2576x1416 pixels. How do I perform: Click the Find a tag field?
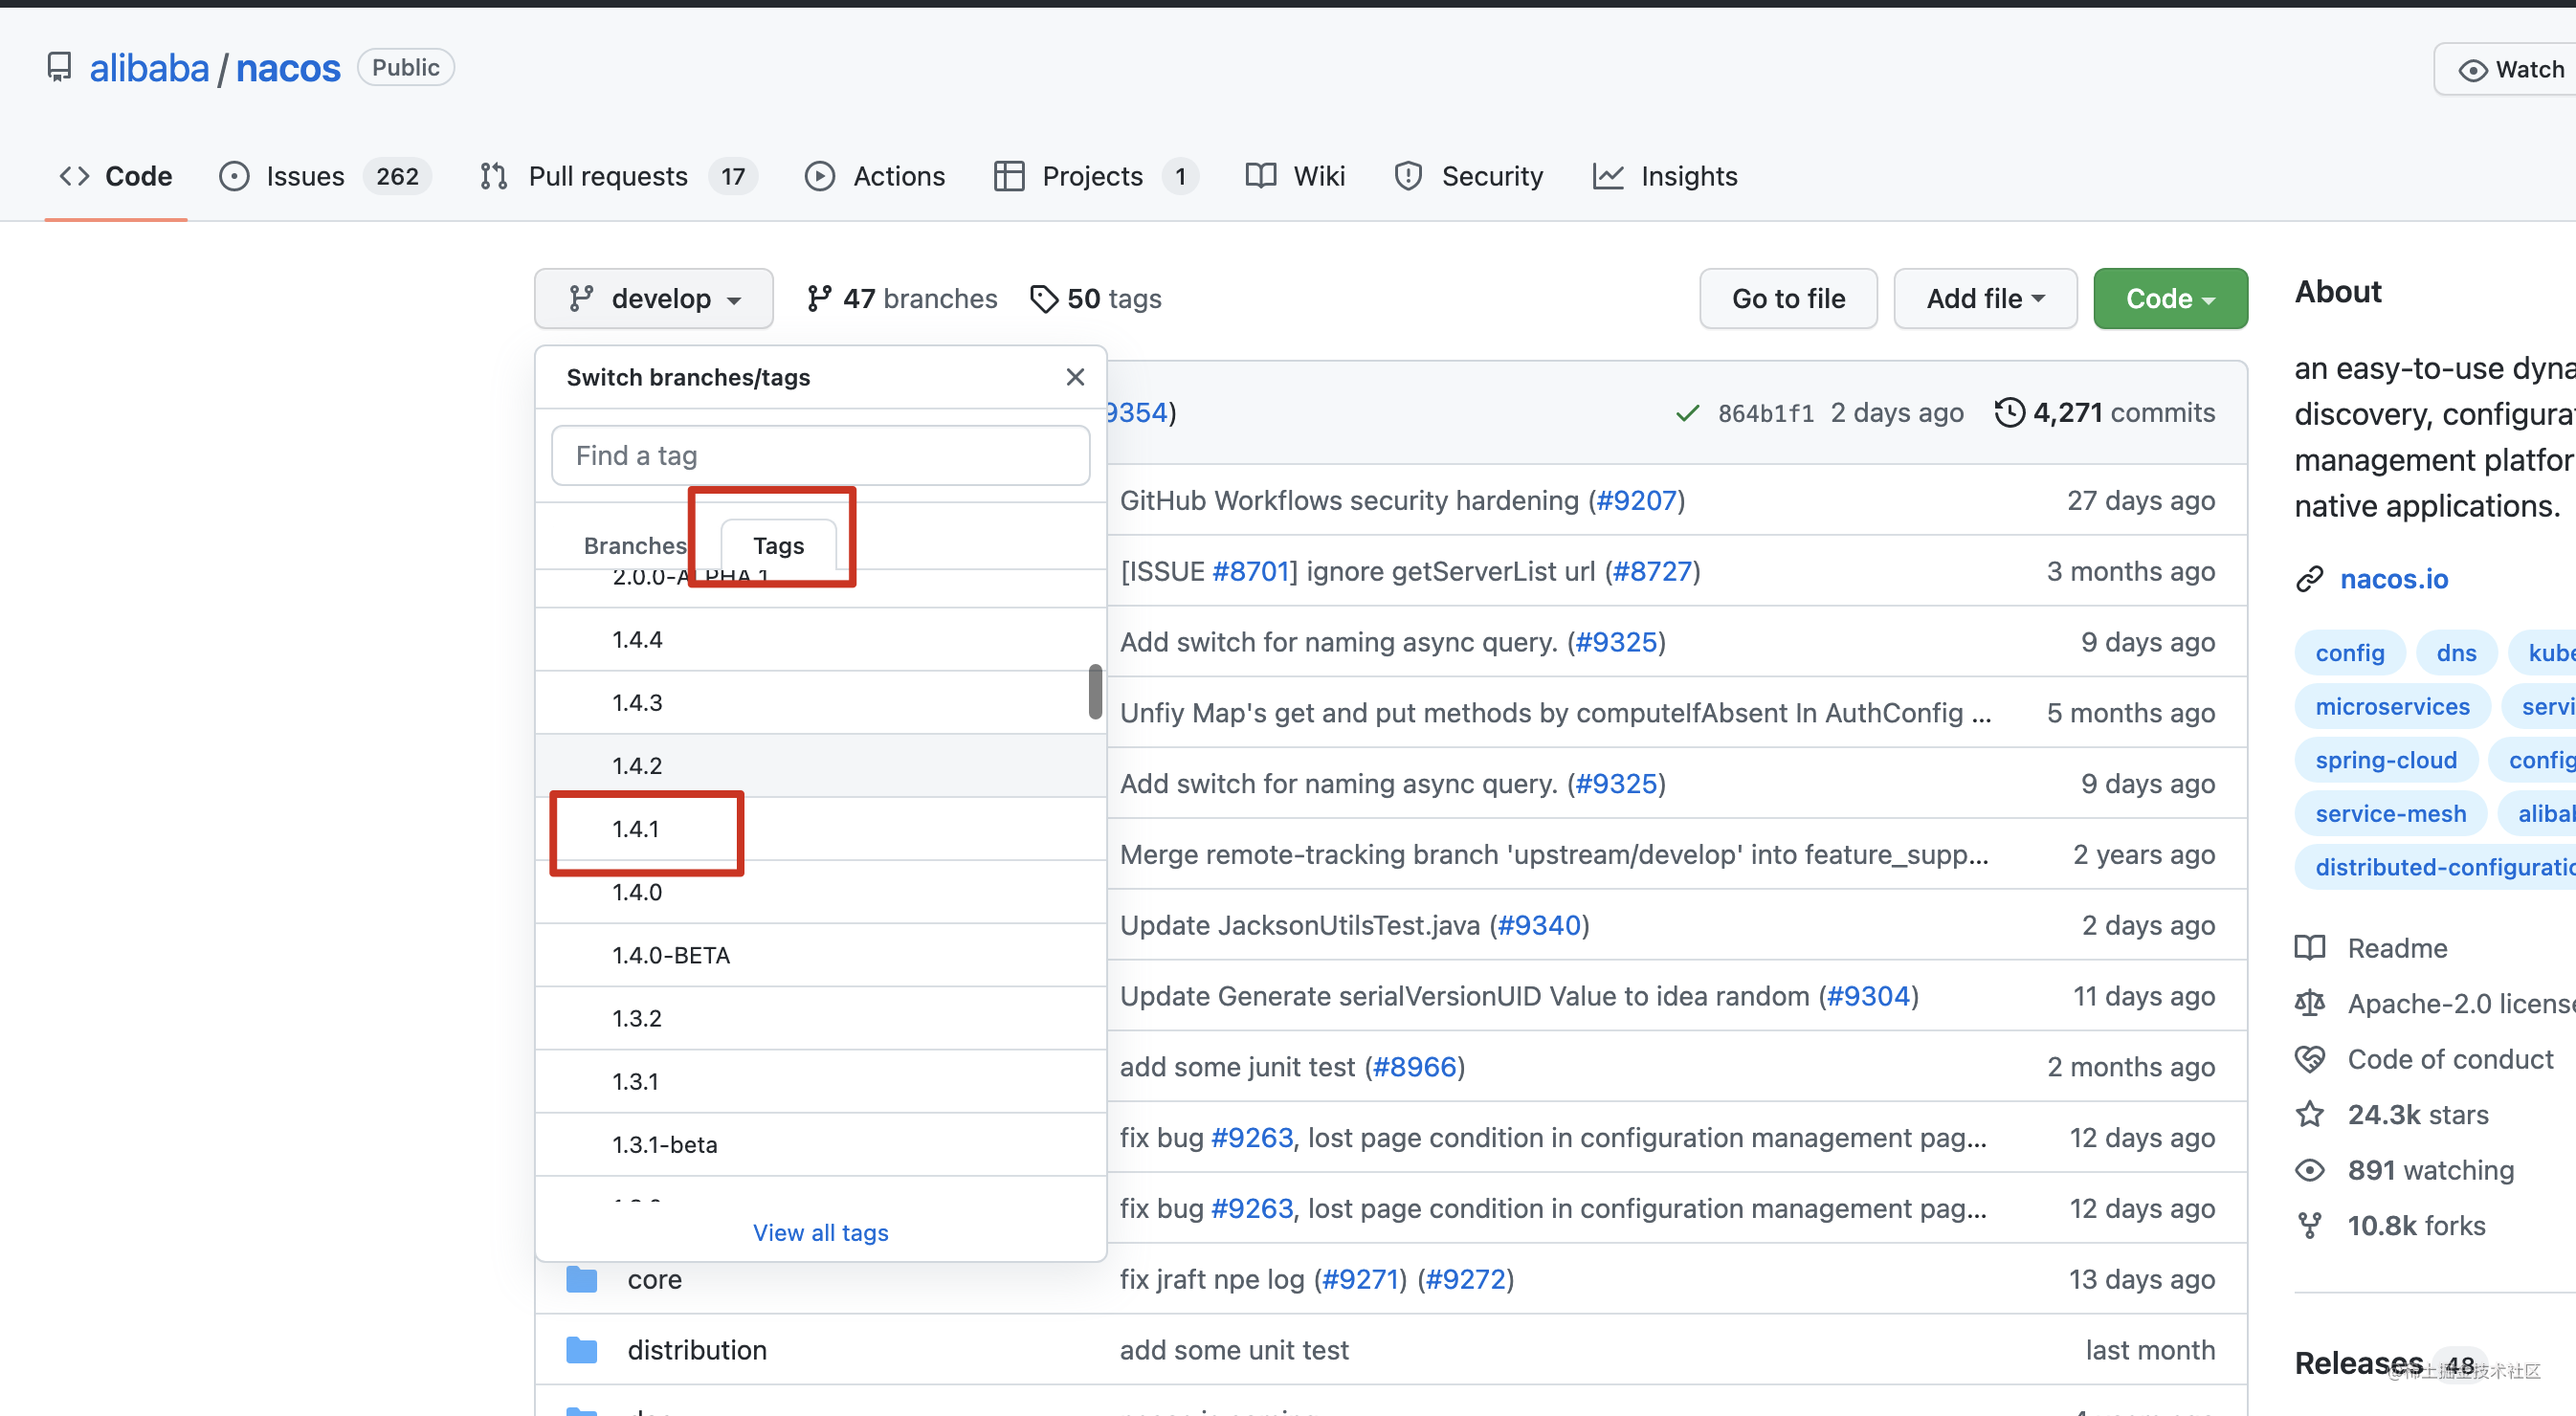coord(820,455)
